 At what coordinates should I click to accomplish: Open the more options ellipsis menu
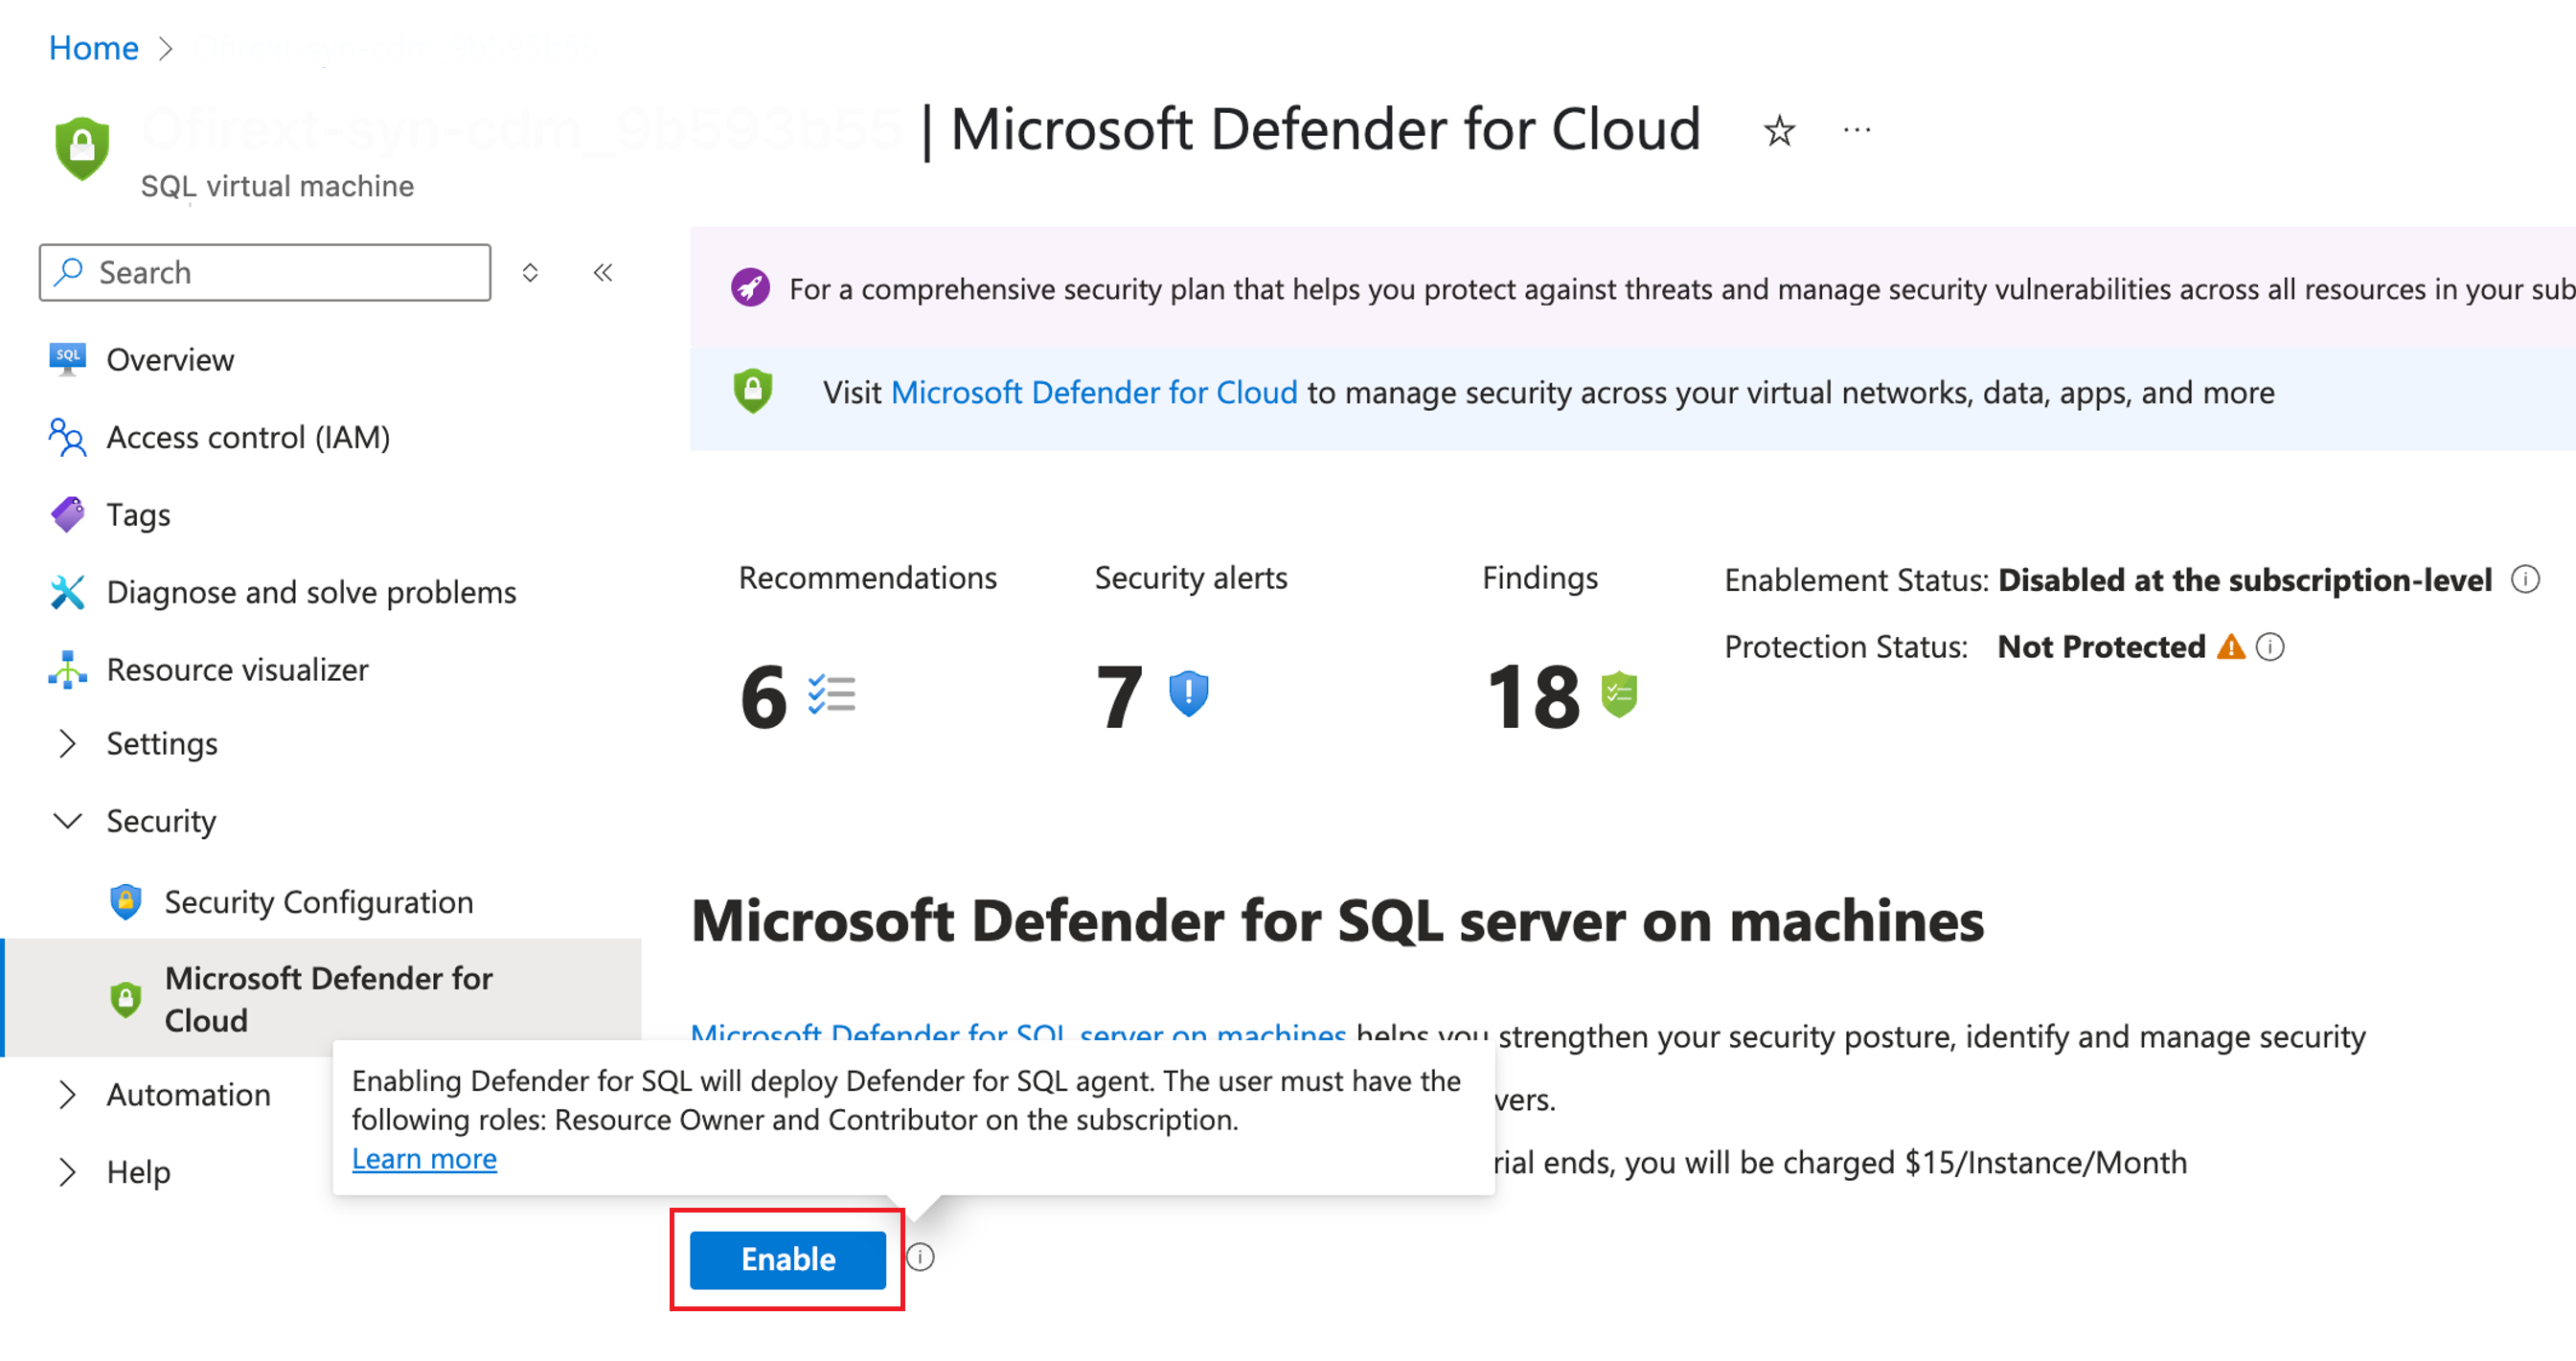pos(1856,130)
